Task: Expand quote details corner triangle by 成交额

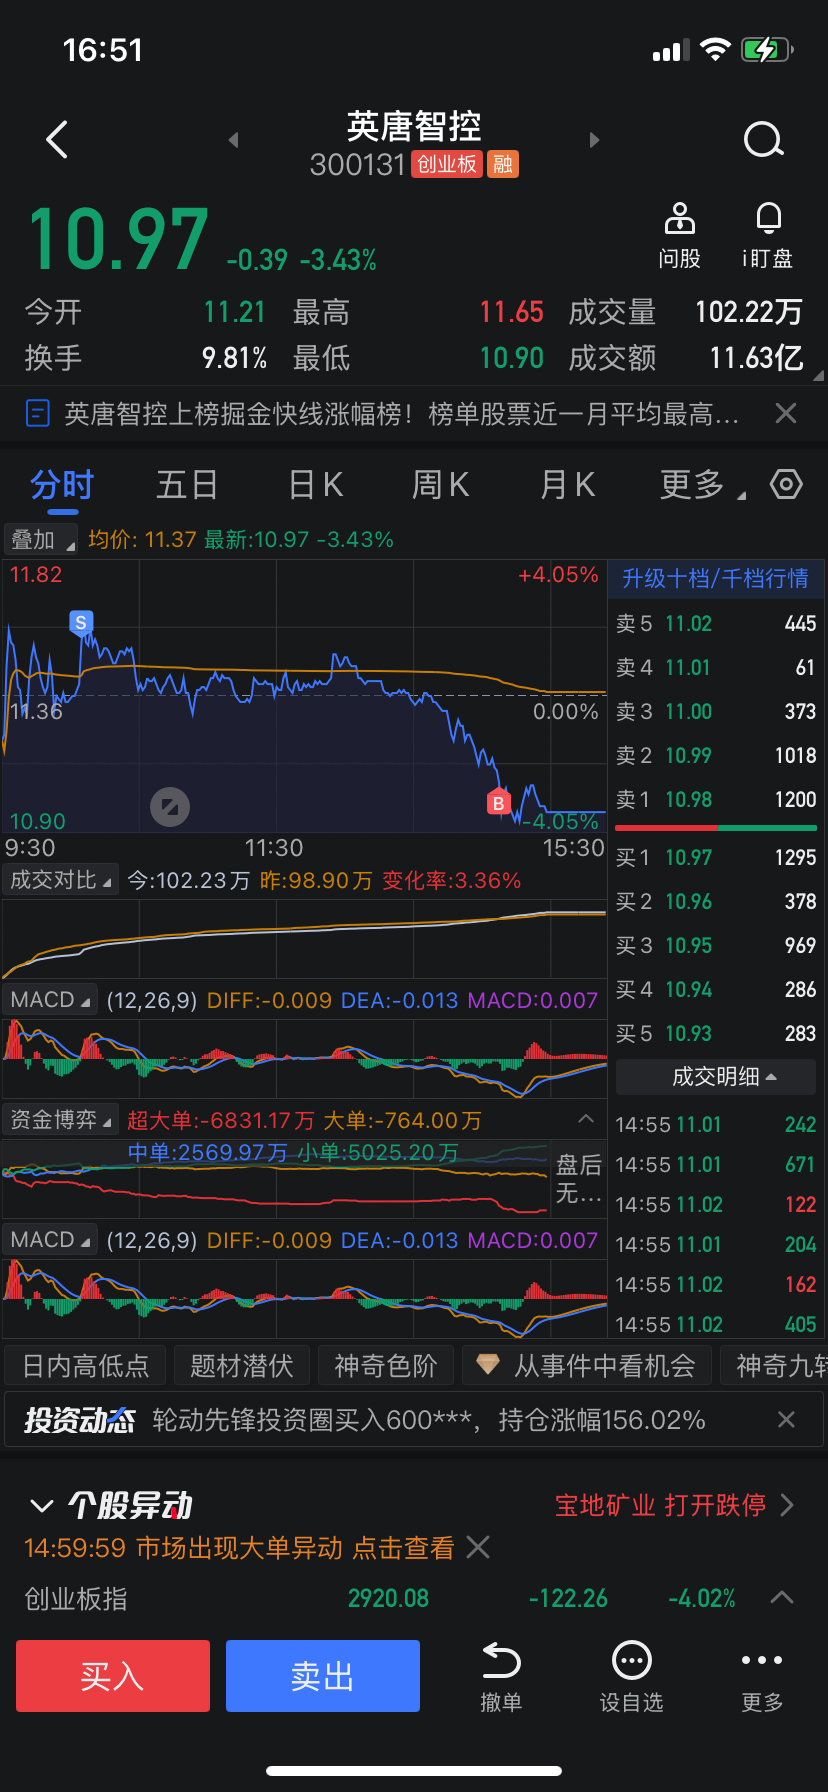Action: (818, 376)
